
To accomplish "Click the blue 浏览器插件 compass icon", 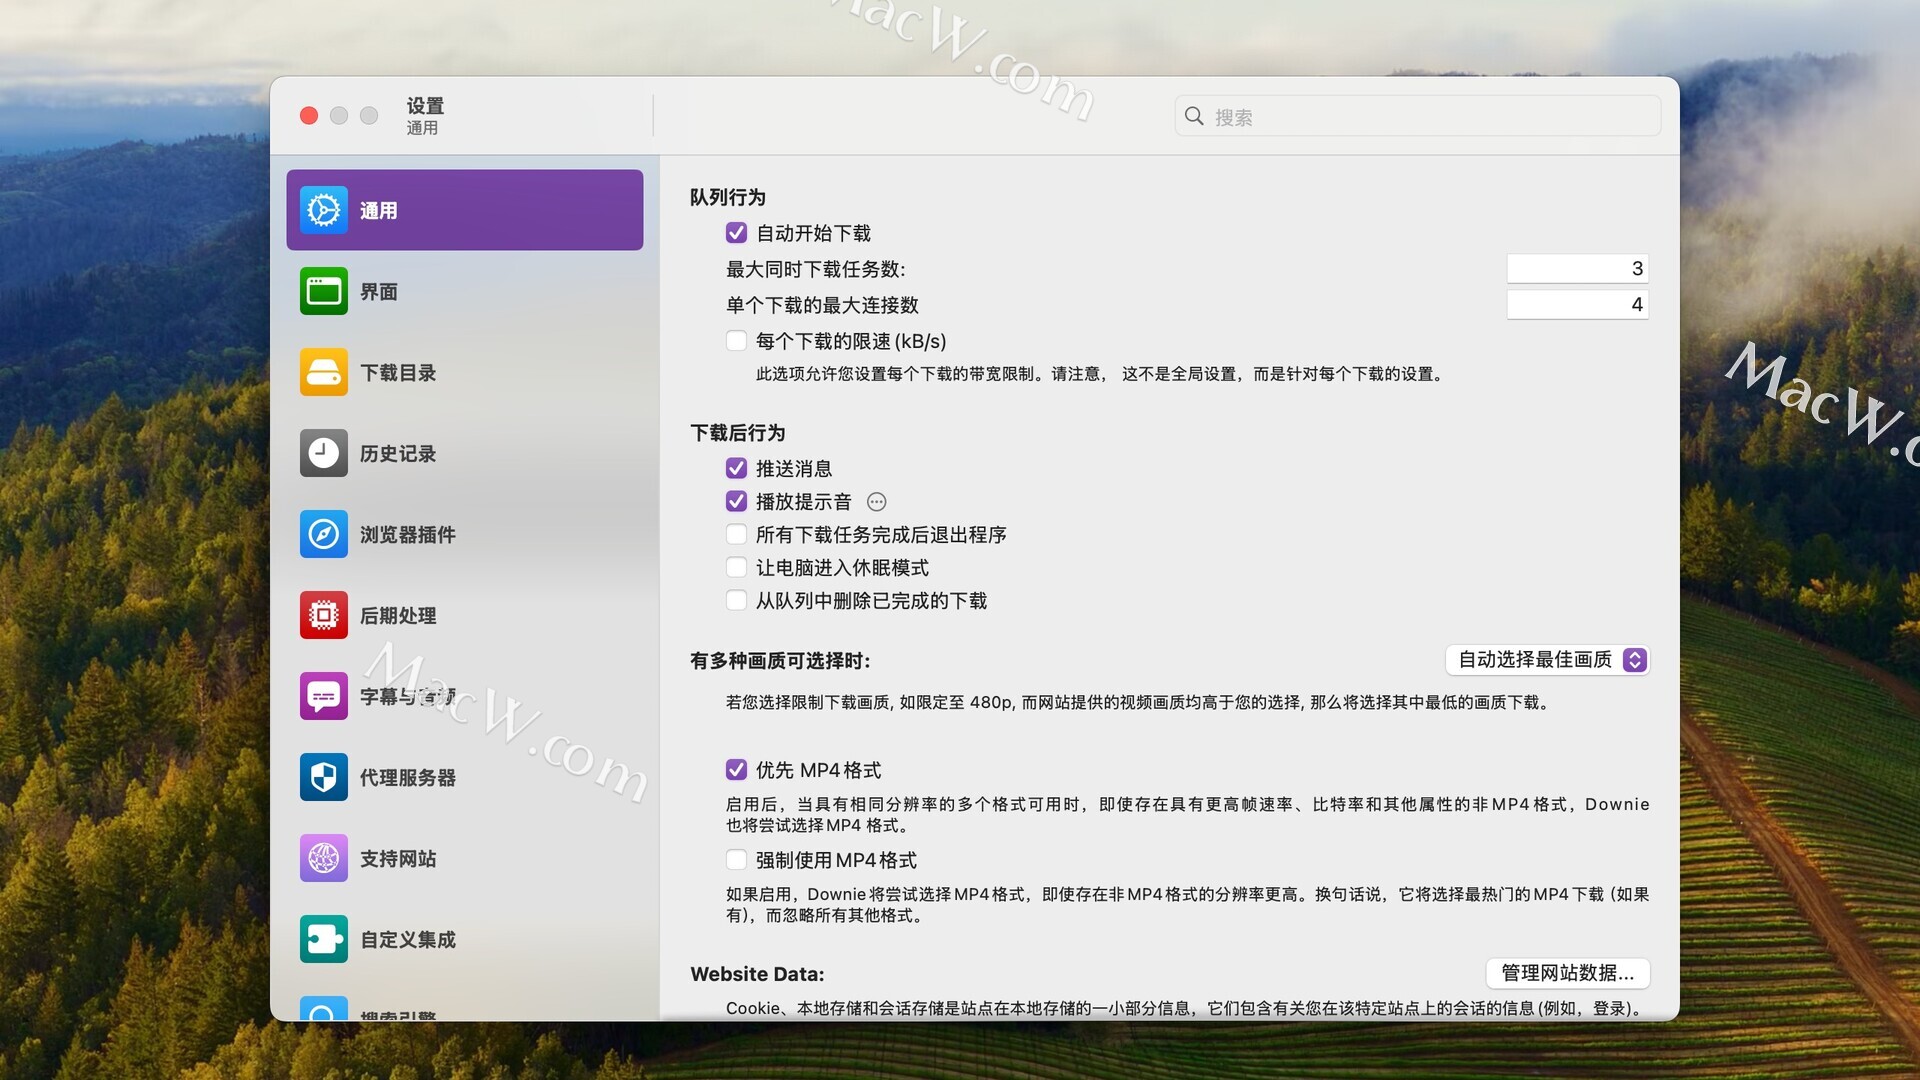I will point(323,534).
